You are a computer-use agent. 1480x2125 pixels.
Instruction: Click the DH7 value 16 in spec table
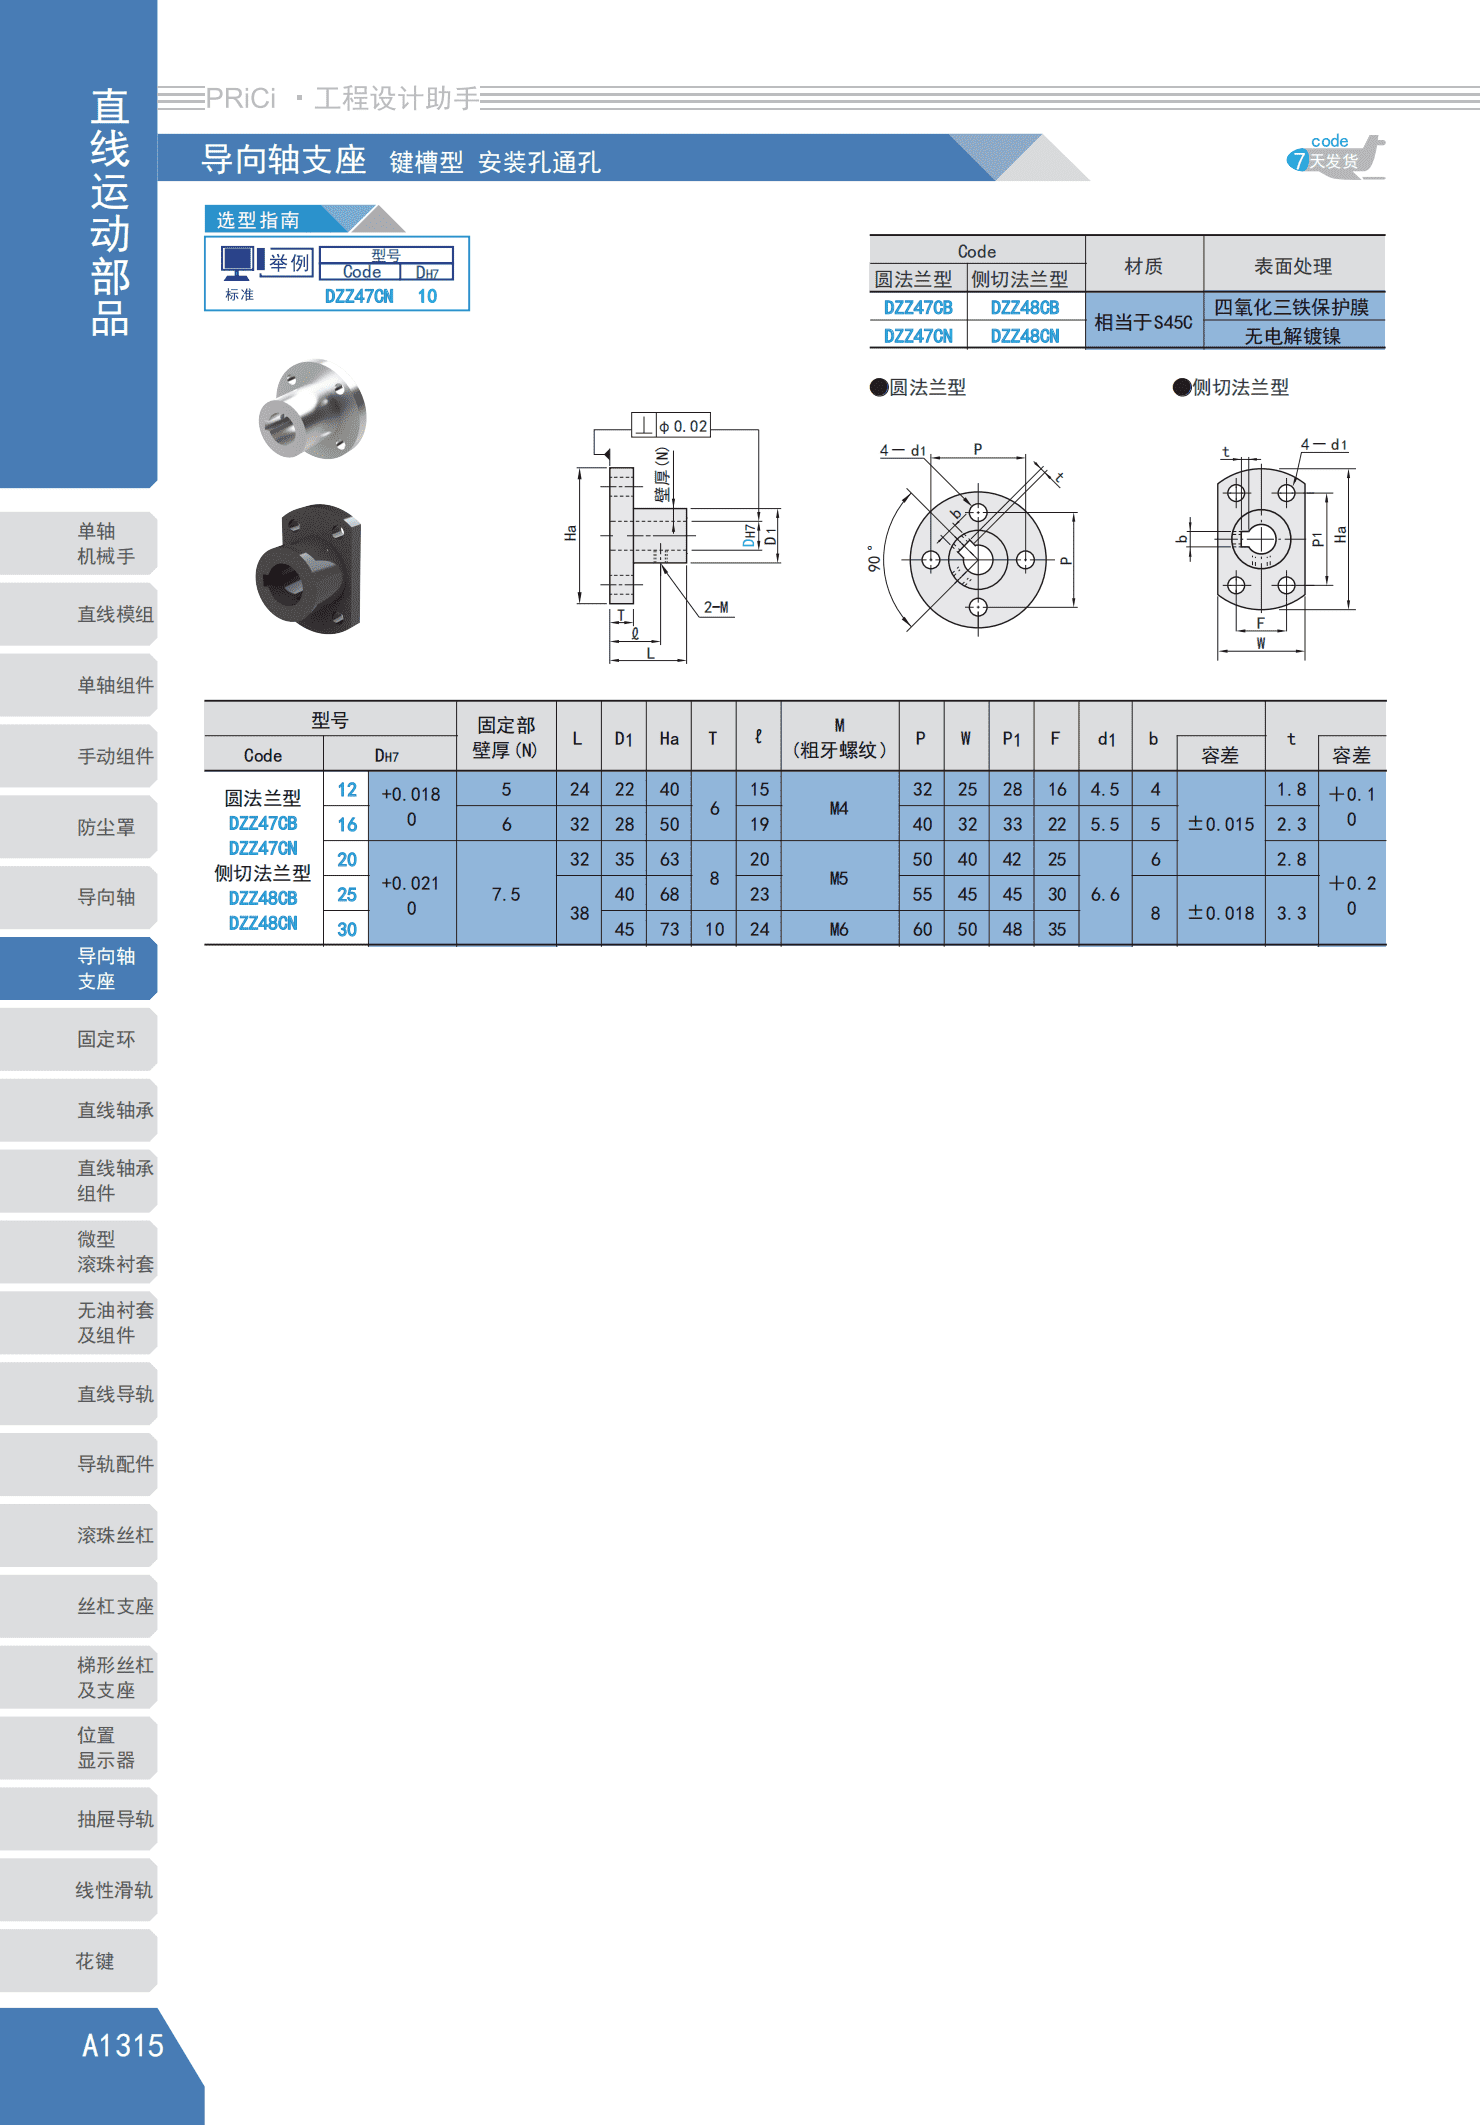(347, 824)
